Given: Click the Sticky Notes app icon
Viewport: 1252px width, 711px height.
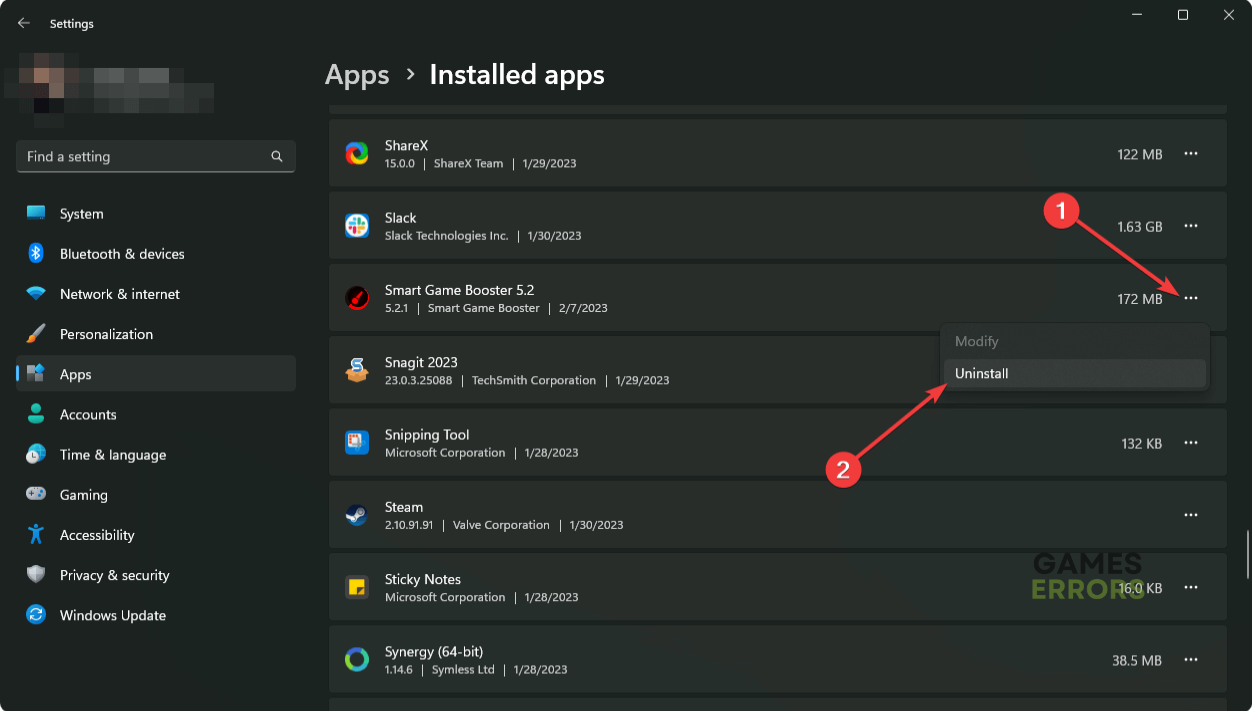Looking at the screenshot, I should (x=357, y=587).
